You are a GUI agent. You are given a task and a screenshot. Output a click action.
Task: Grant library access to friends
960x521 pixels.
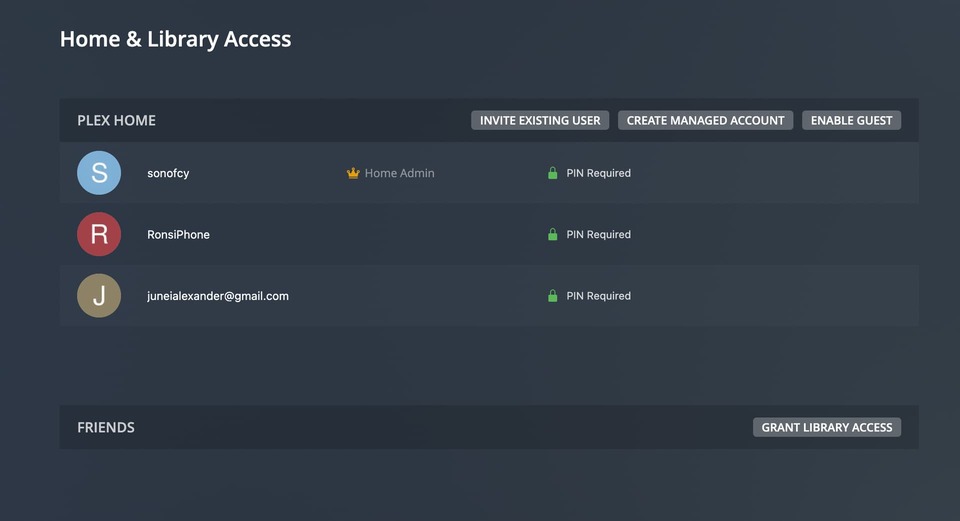click(x=826, y=427)
